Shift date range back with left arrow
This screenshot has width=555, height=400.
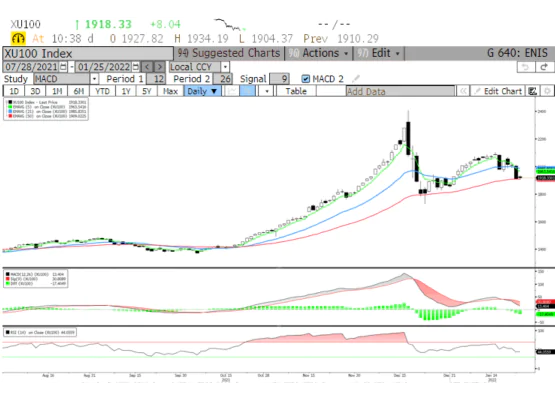coord(147,67)
